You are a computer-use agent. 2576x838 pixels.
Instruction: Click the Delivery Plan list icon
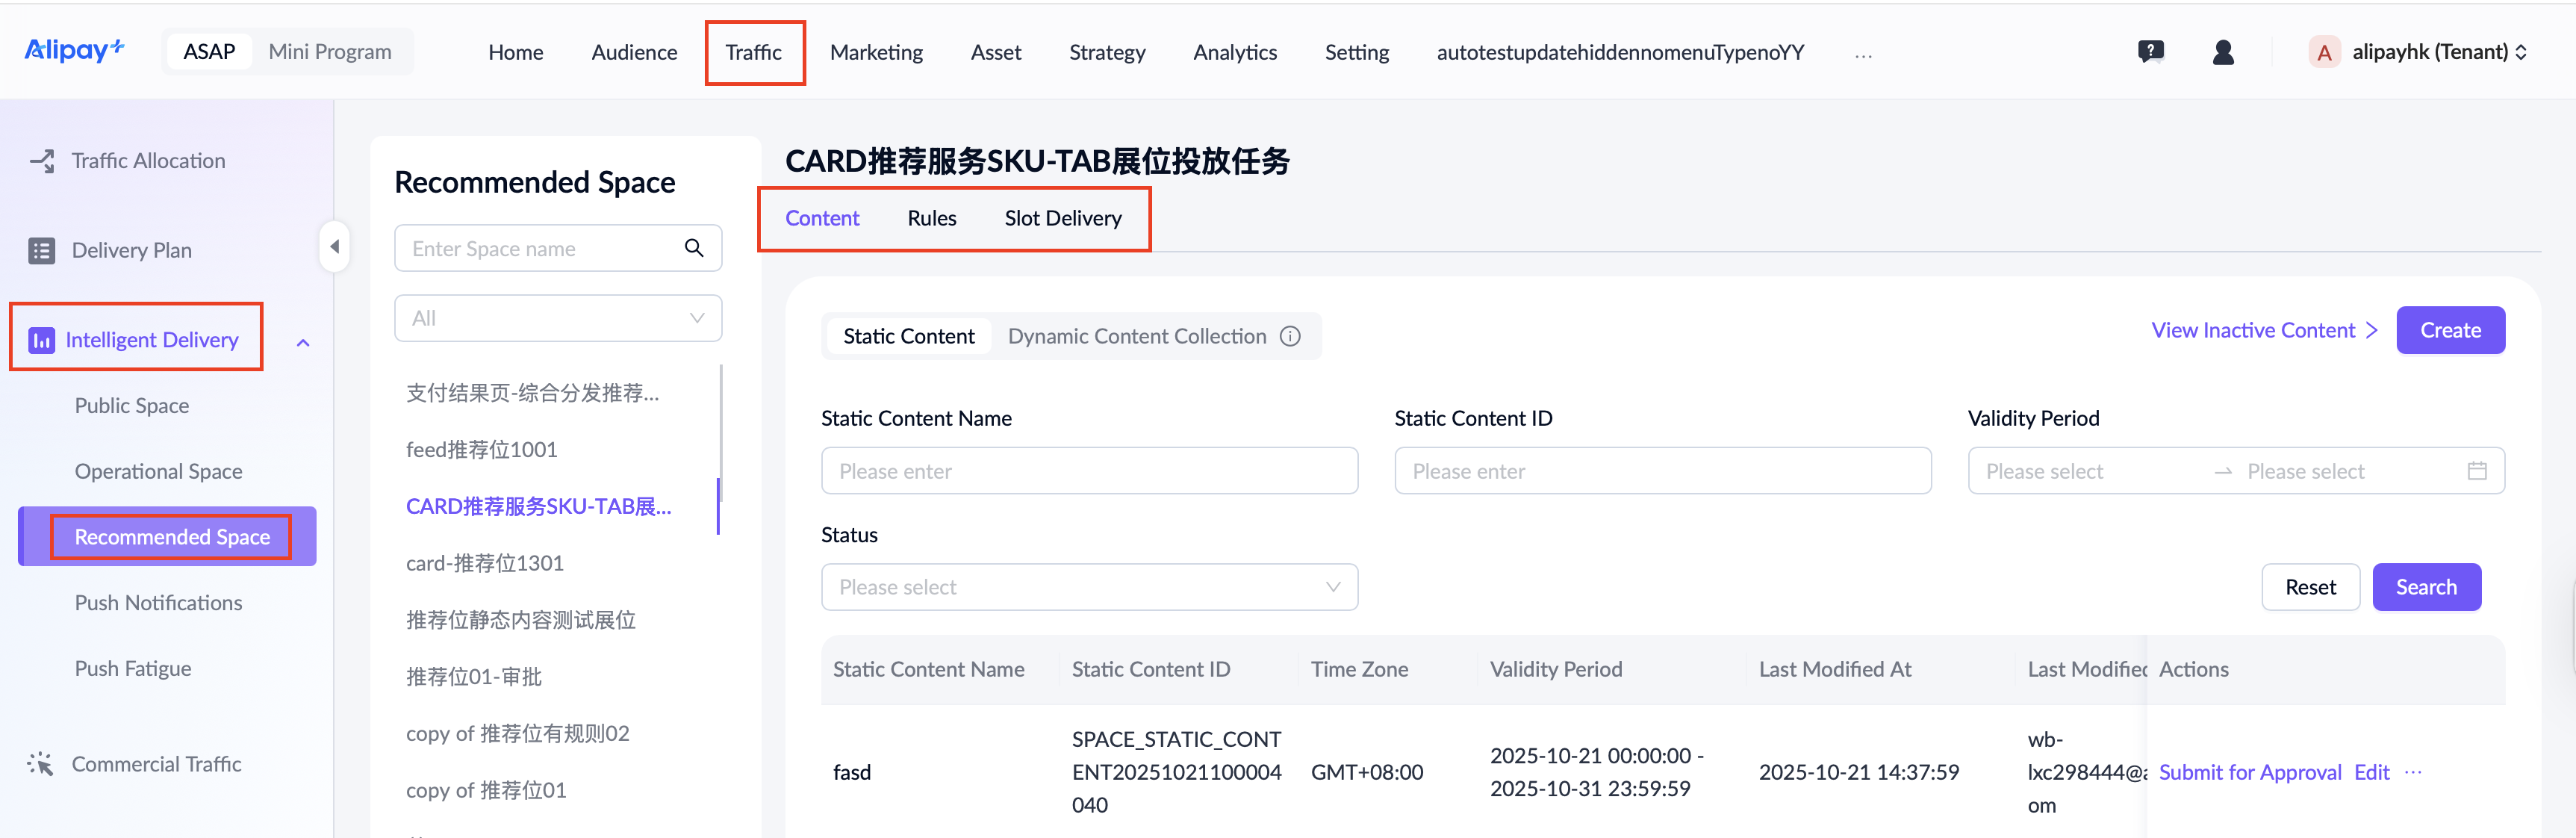pyautogui.click(x=42, y=251)
